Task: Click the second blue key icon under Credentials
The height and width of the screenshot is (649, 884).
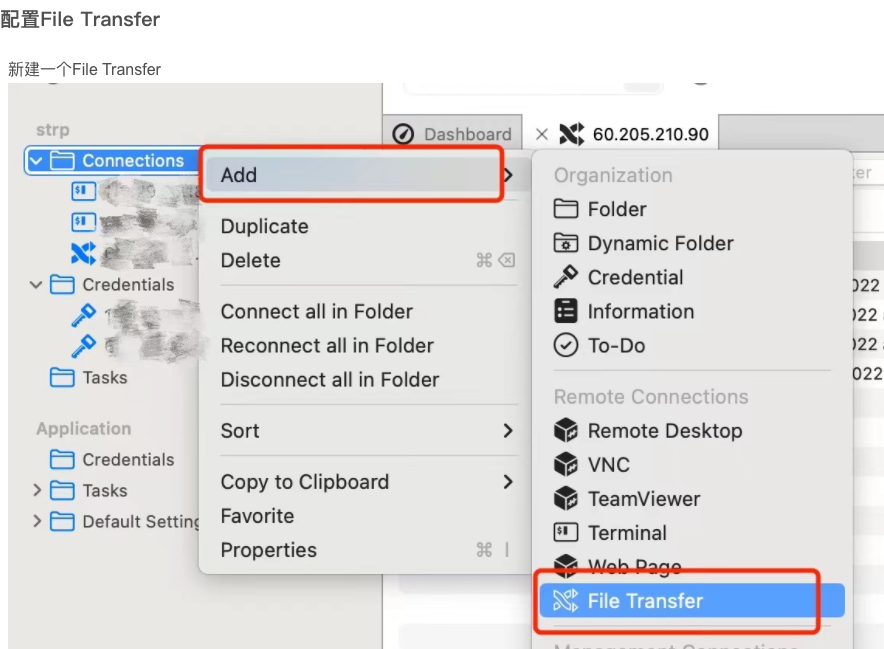Action: (x=83, y=346)
